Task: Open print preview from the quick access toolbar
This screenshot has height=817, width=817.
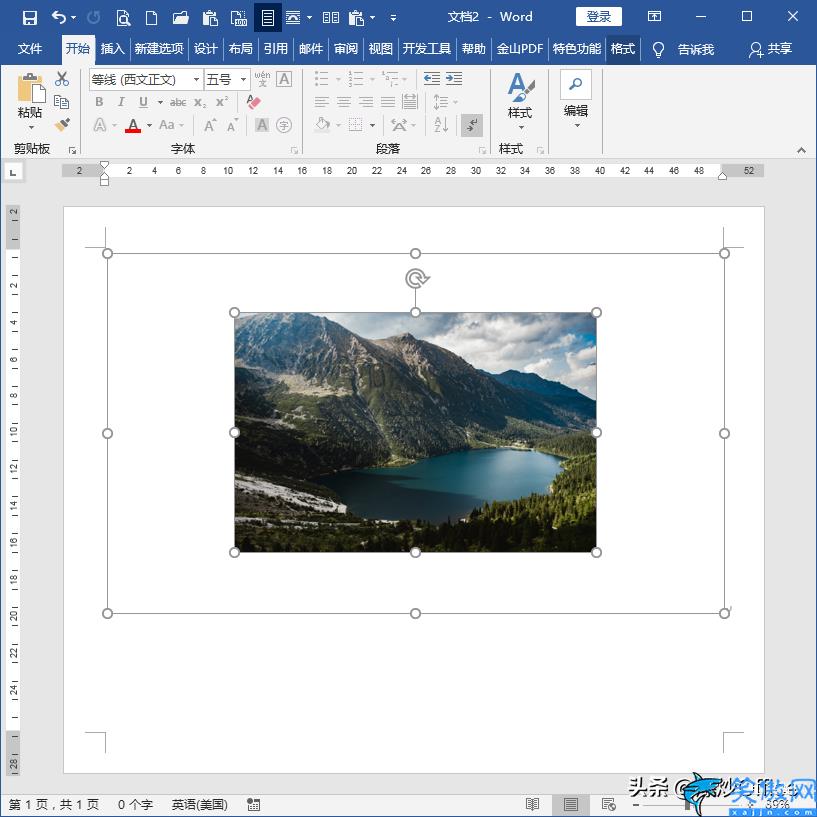Action: [123, 18]
